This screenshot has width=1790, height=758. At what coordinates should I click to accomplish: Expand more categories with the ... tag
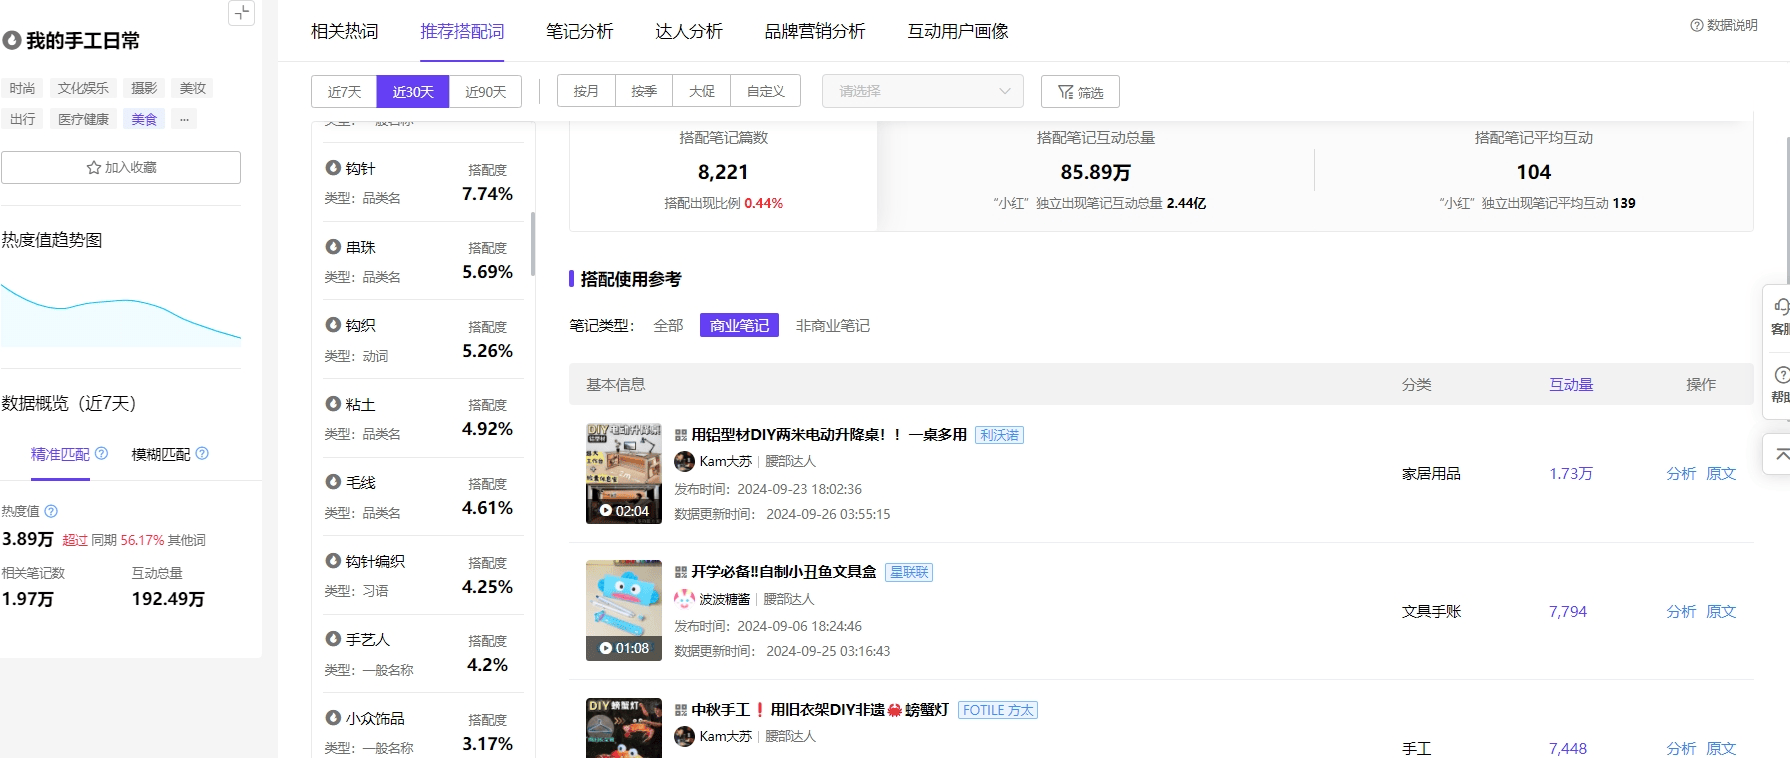(x=184, y=119)
